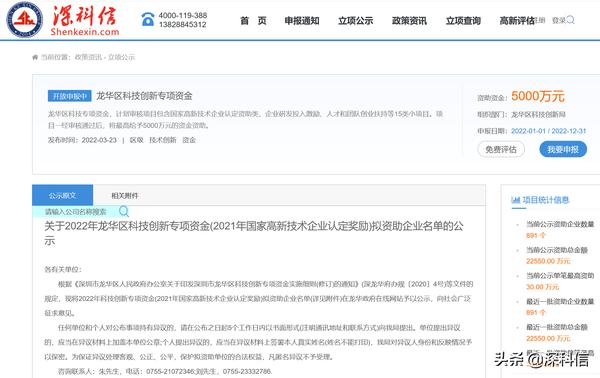This screenshot has height=378, width=600.
Task: Click the telephone icon beside hotline number
Action: click(148, 19)
